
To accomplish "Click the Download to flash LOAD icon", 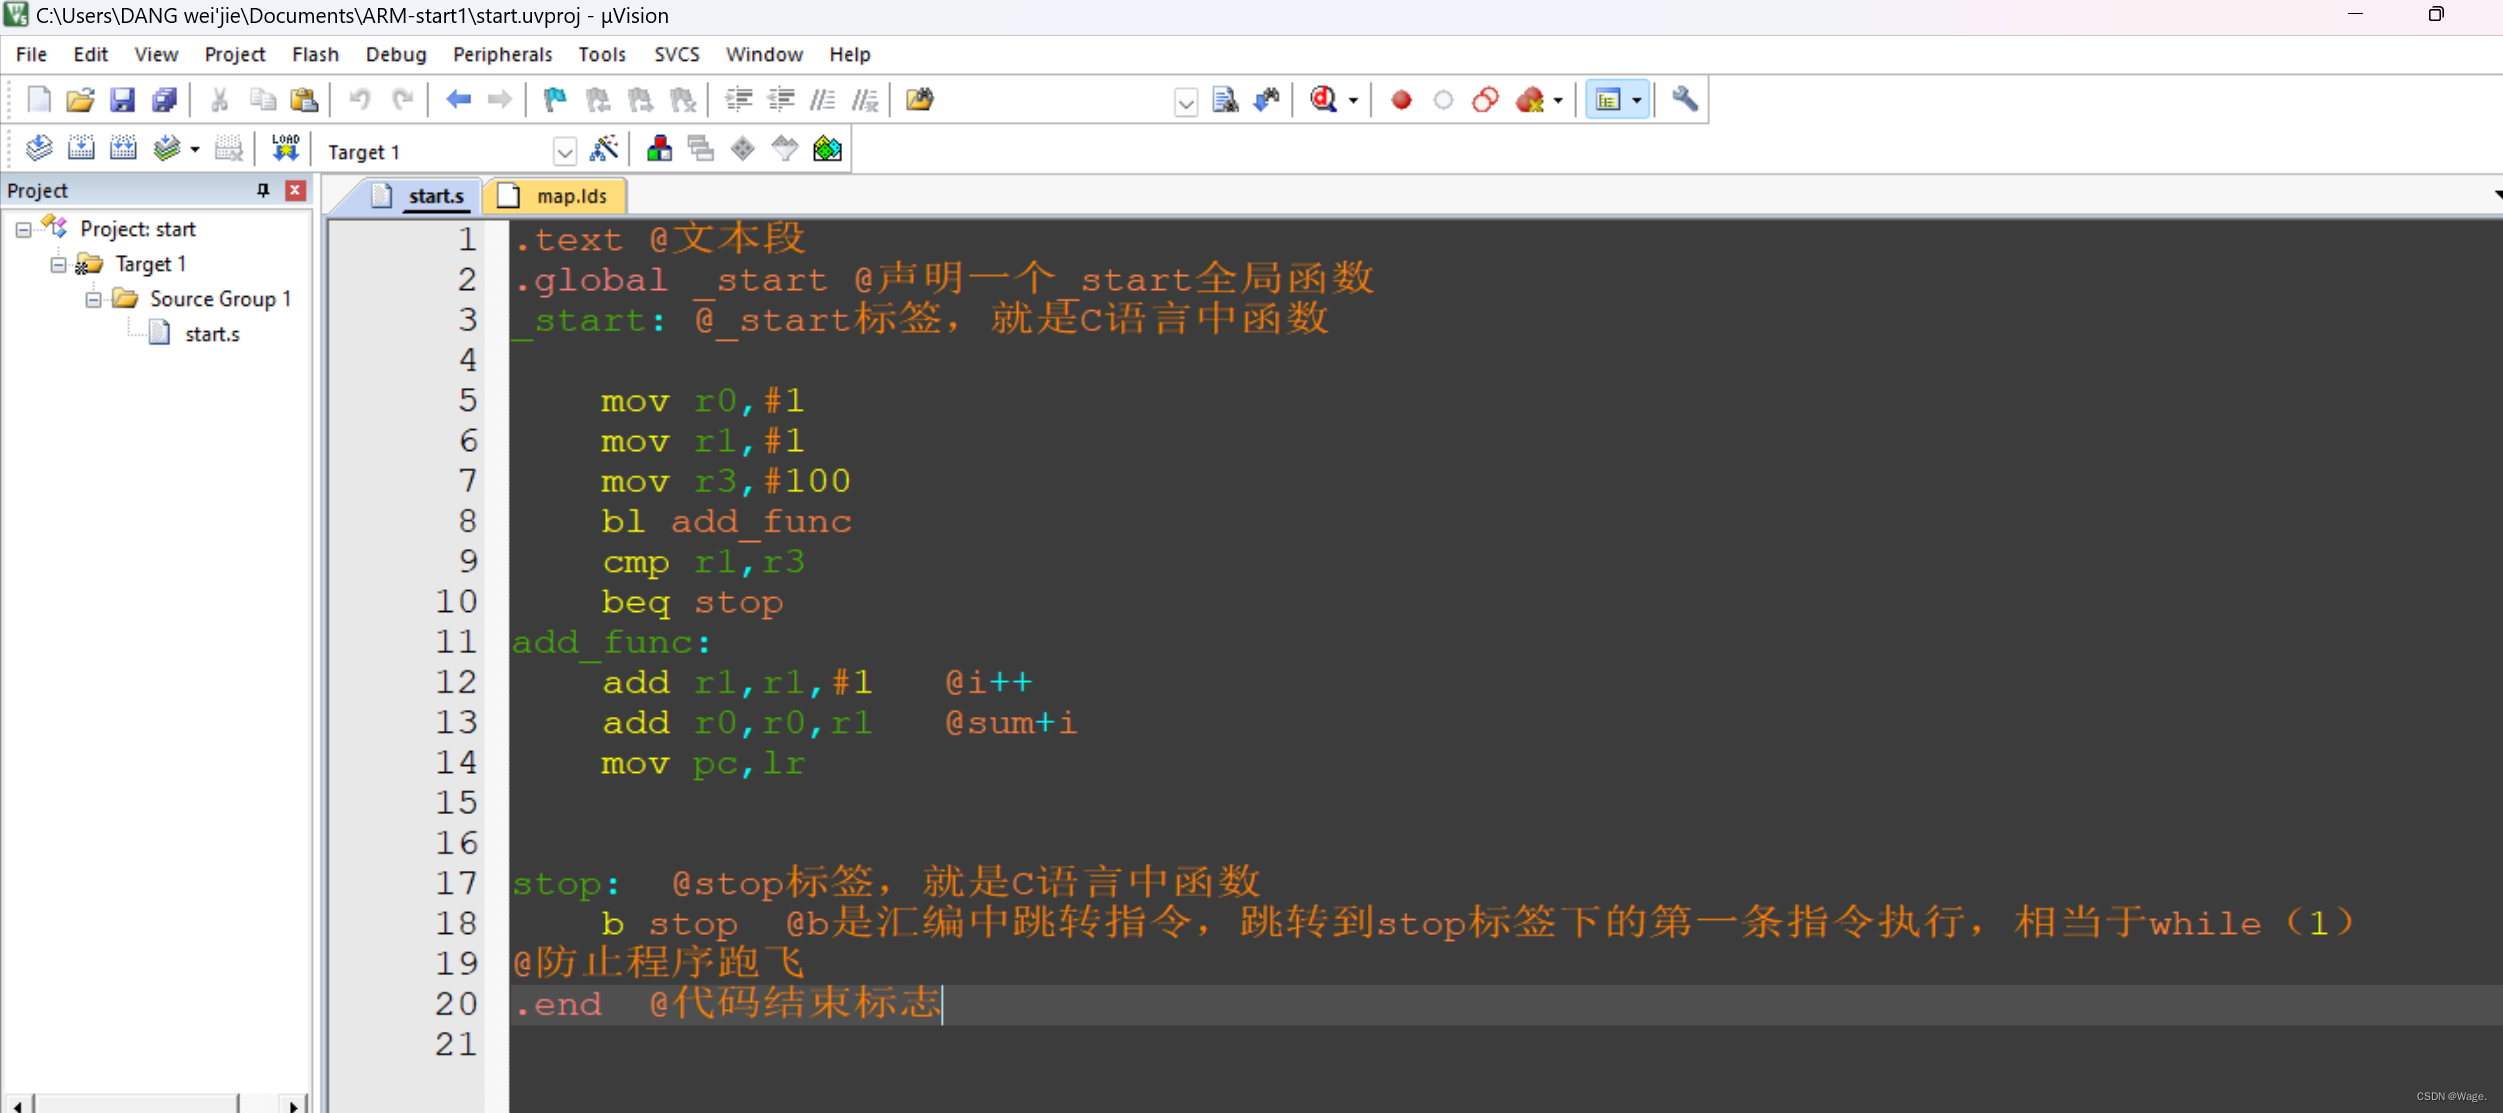I will (285, 149).
